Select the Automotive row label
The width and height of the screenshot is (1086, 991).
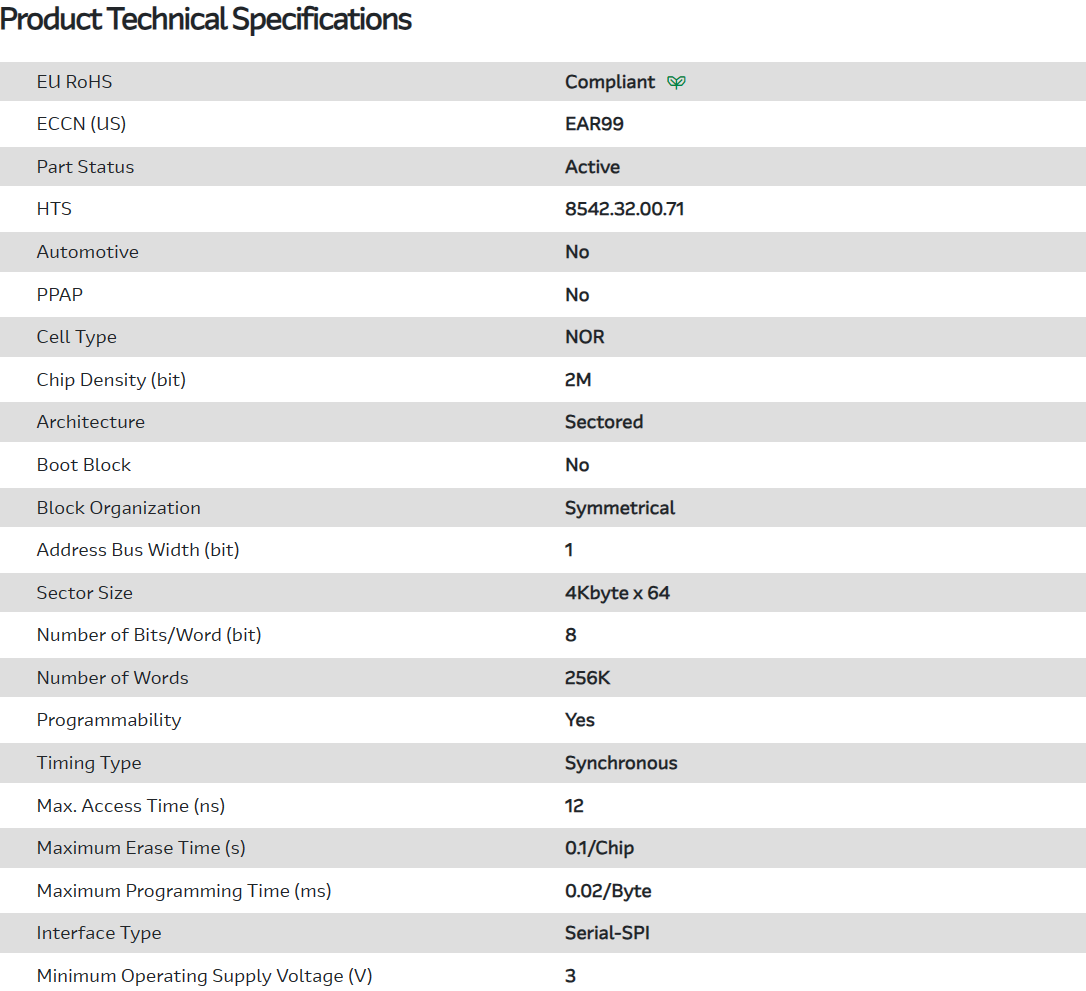click(87, 252)
